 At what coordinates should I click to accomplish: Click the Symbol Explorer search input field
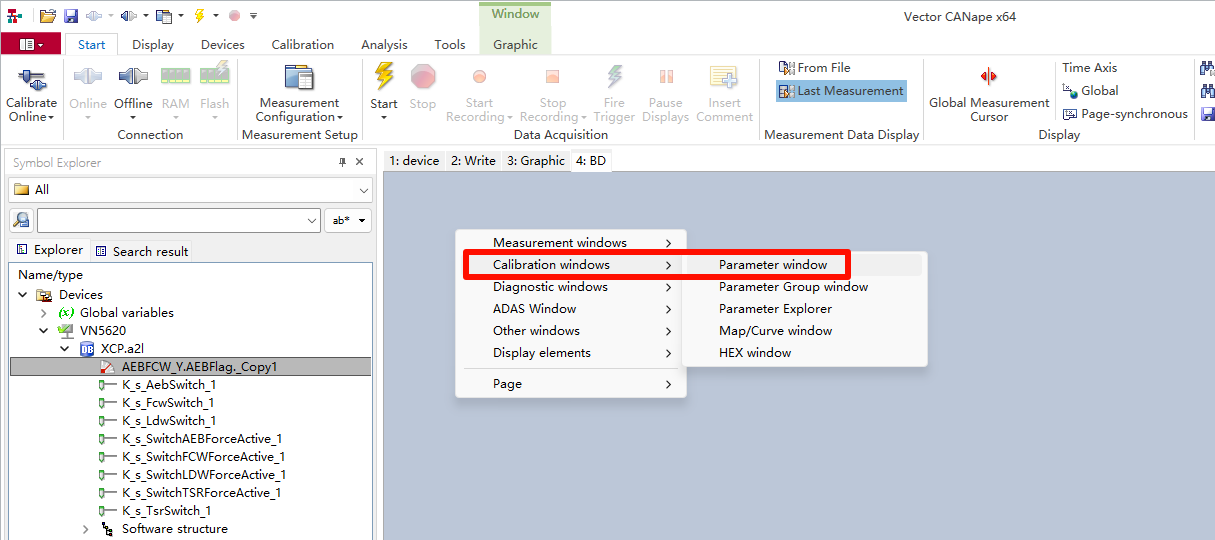click(x=170, y=221)
